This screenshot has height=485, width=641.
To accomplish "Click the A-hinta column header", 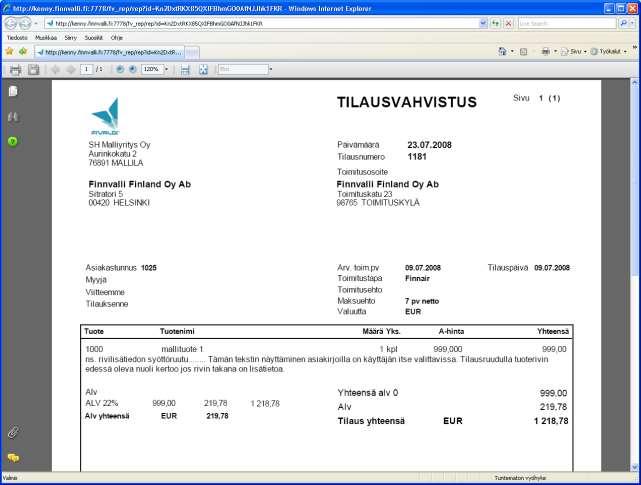I will click(x=451, y=331).
